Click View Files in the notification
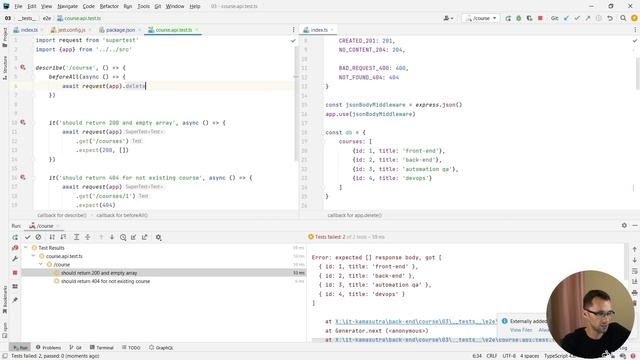The height and width of the screenshot is (360, 640). click(x=521, y=330)
